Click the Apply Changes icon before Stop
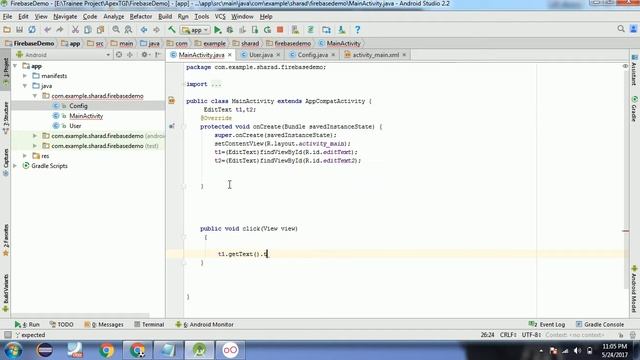640x360 pixels. (267, 29)
